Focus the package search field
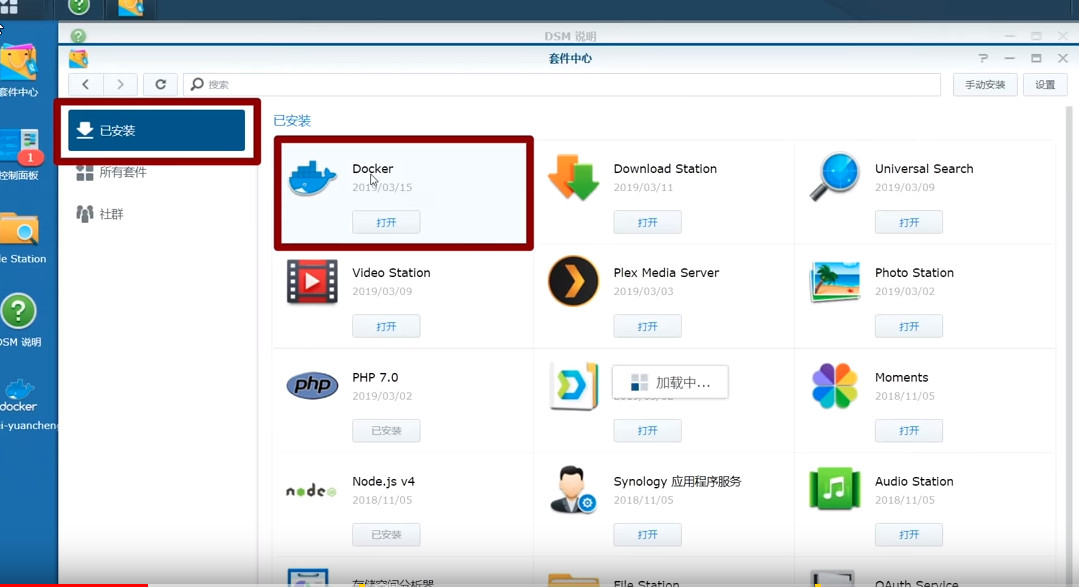The width and height of the screenshot is (1079, 587). pos(562,84)
